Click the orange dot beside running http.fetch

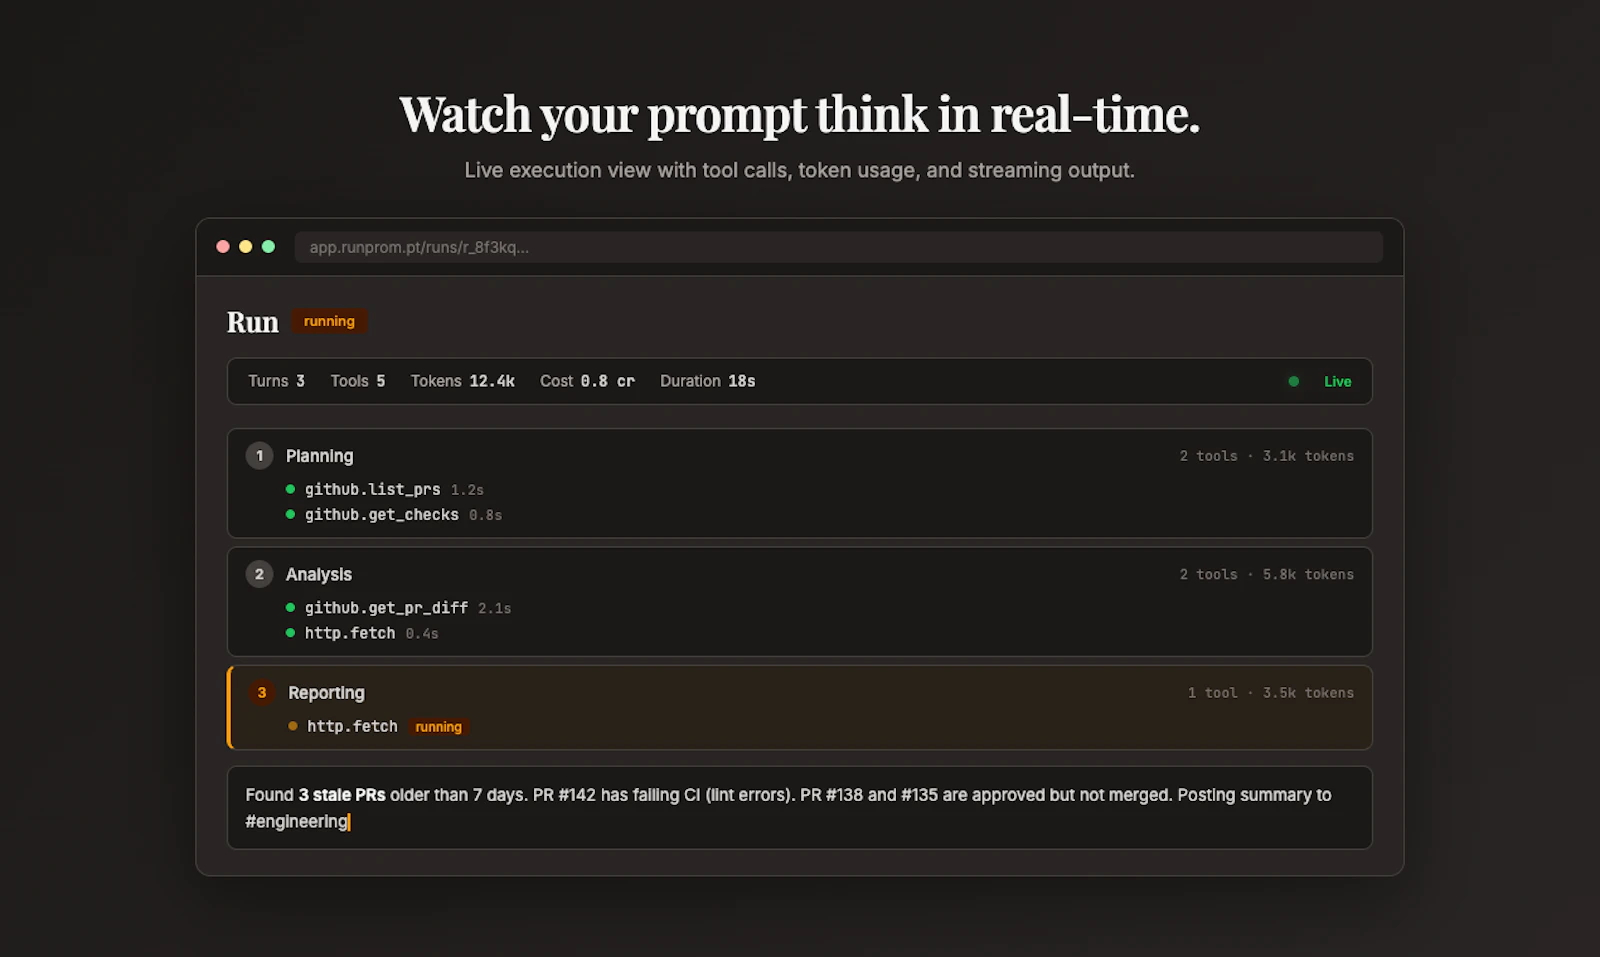point(292,726)
